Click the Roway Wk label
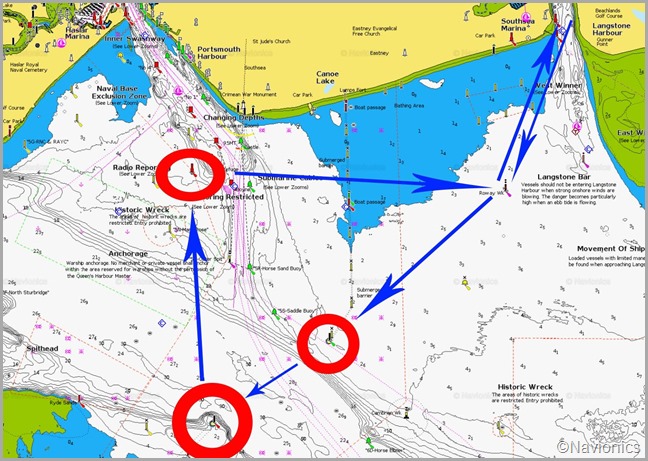648x461 pixels. pos(491,193)
